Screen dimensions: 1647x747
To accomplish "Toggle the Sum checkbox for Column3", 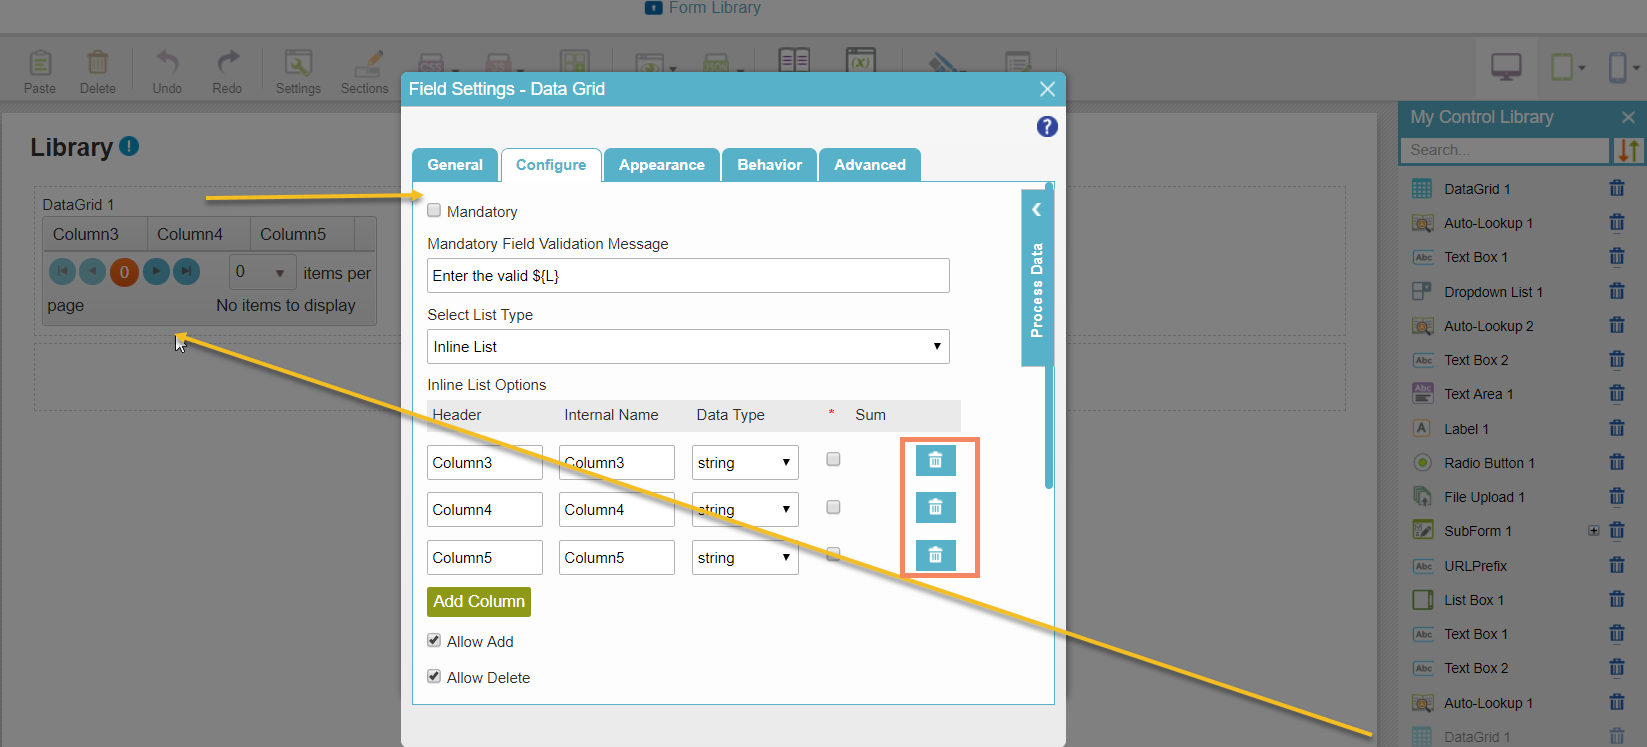I will coord(833,460).
